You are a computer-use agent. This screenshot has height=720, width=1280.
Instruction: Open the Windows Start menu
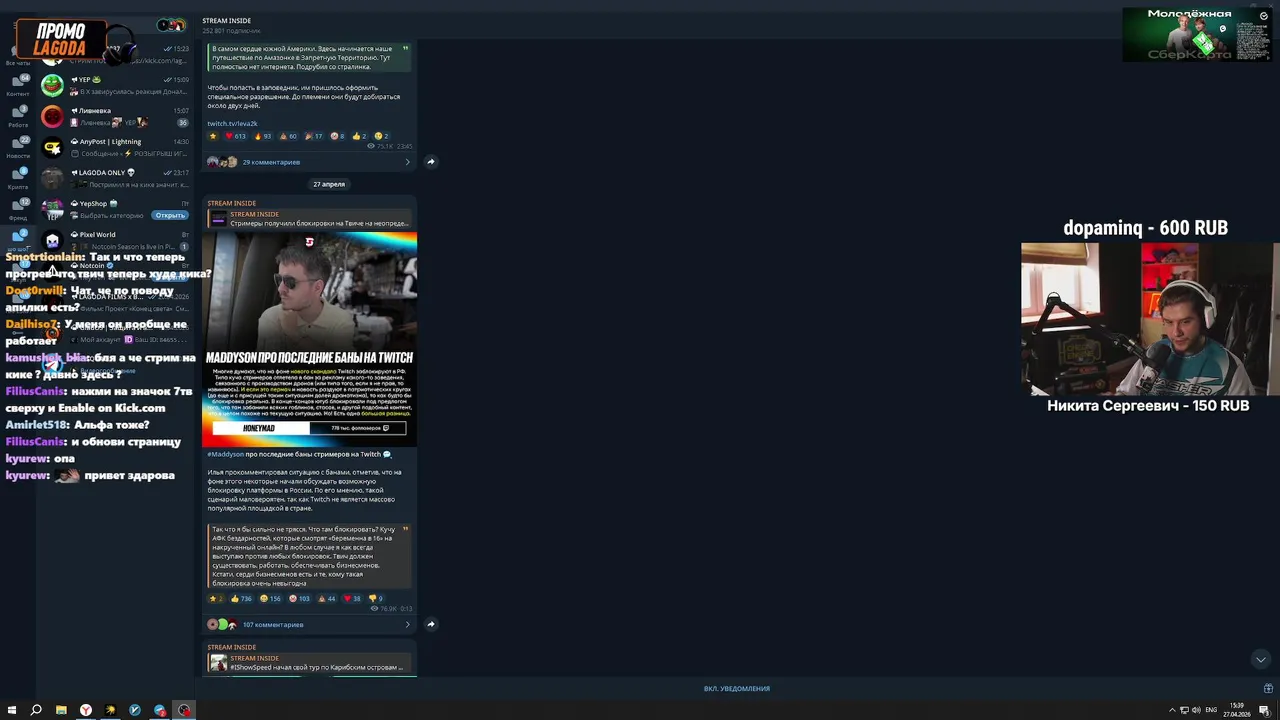(11, 710)
